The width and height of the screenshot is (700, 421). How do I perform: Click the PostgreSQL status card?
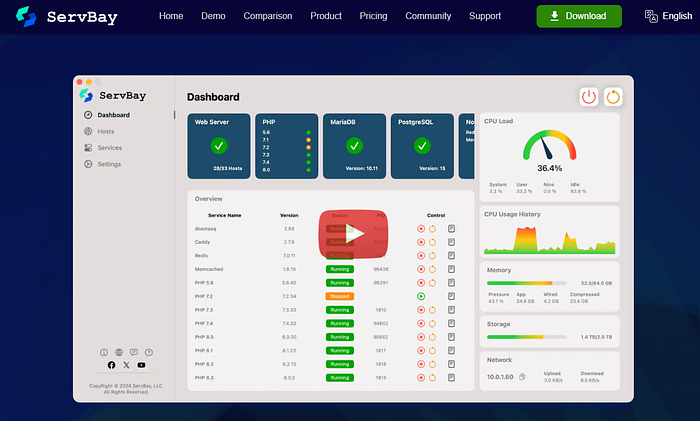click(422, 146)
